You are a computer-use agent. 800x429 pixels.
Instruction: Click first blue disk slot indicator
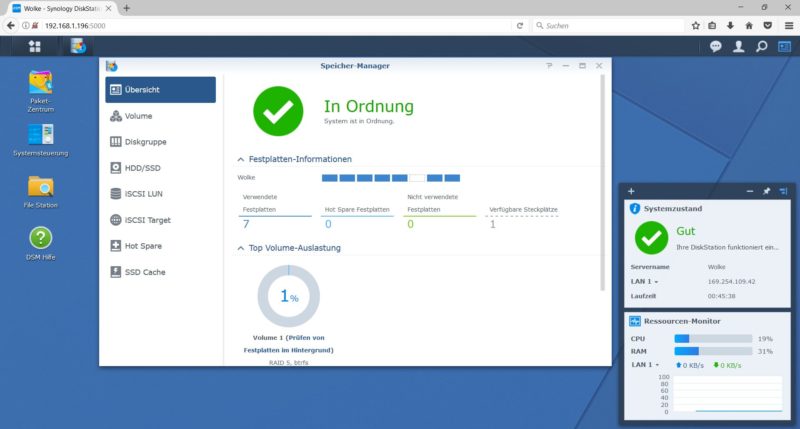[330, 178]
